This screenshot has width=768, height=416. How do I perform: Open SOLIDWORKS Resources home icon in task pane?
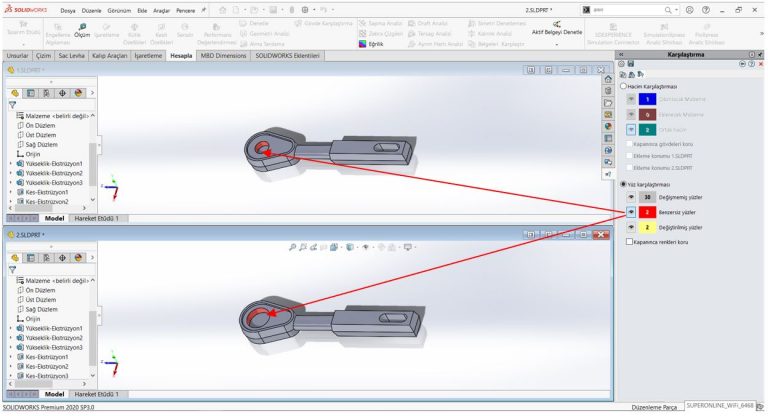(608, 79)
